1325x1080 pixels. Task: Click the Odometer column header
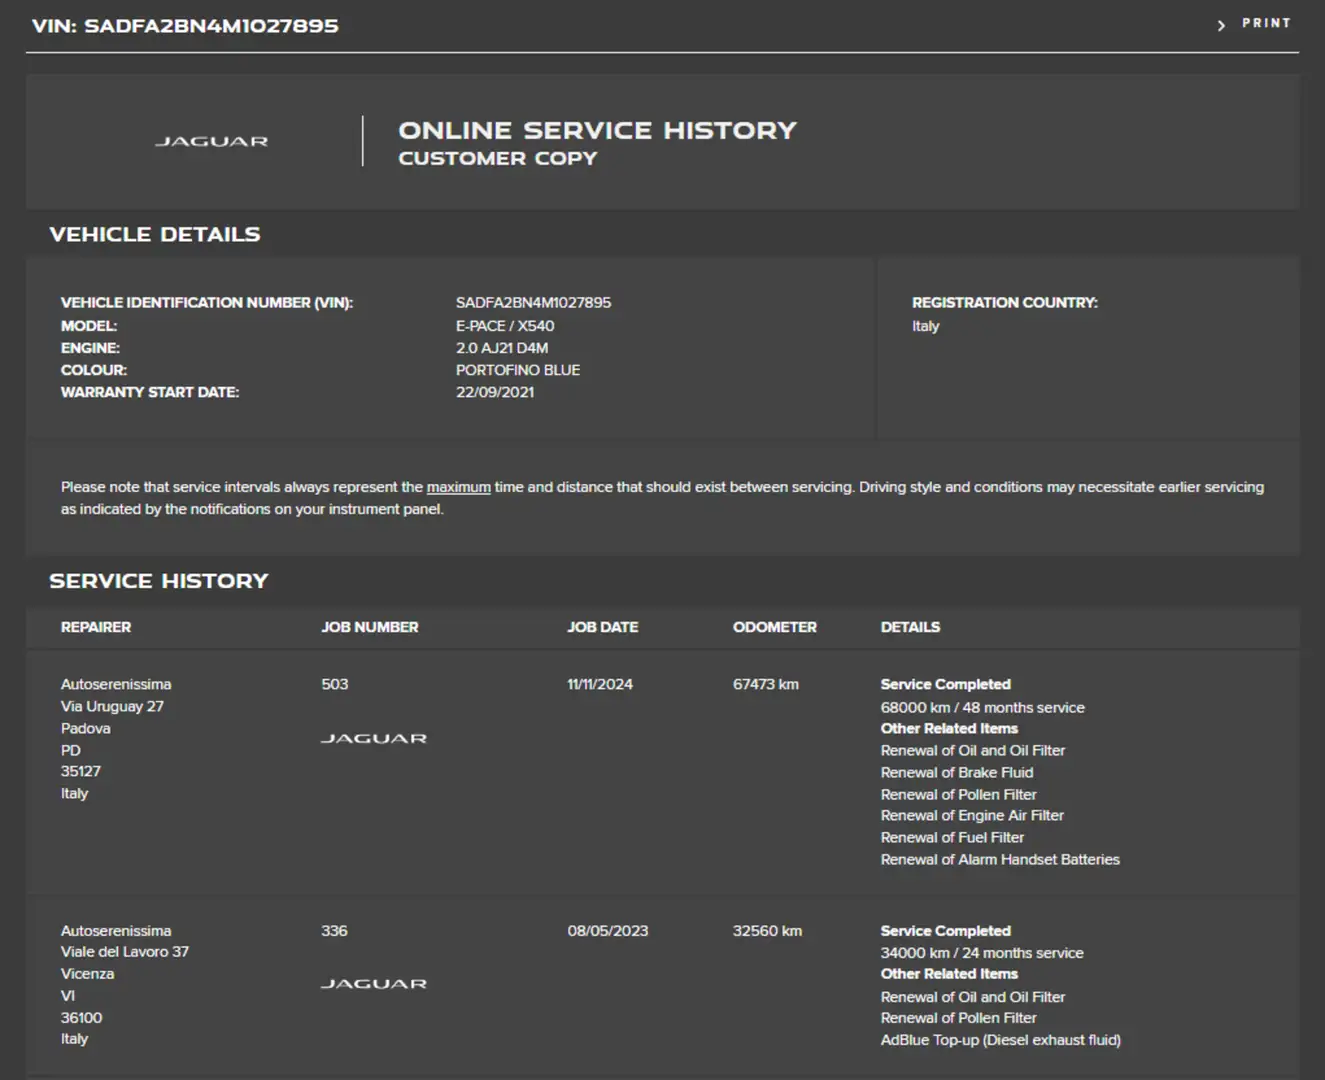(x=774, y=627)
